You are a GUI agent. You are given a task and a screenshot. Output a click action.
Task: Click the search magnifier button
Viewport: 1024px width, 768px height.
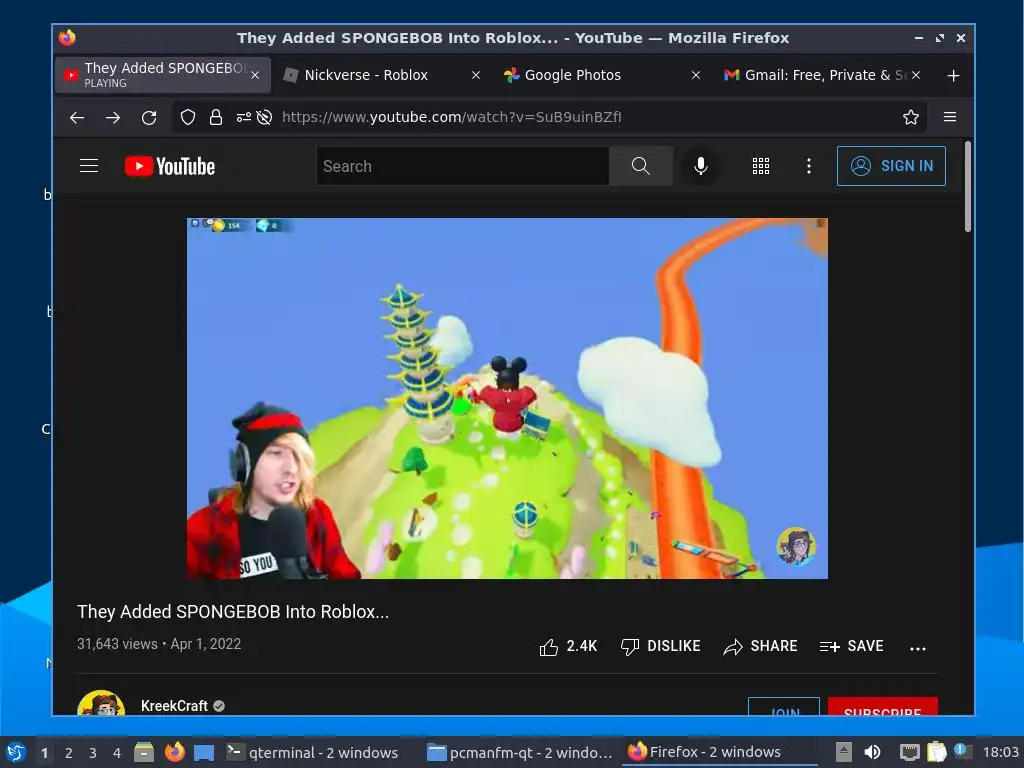(x=641, y=166)
